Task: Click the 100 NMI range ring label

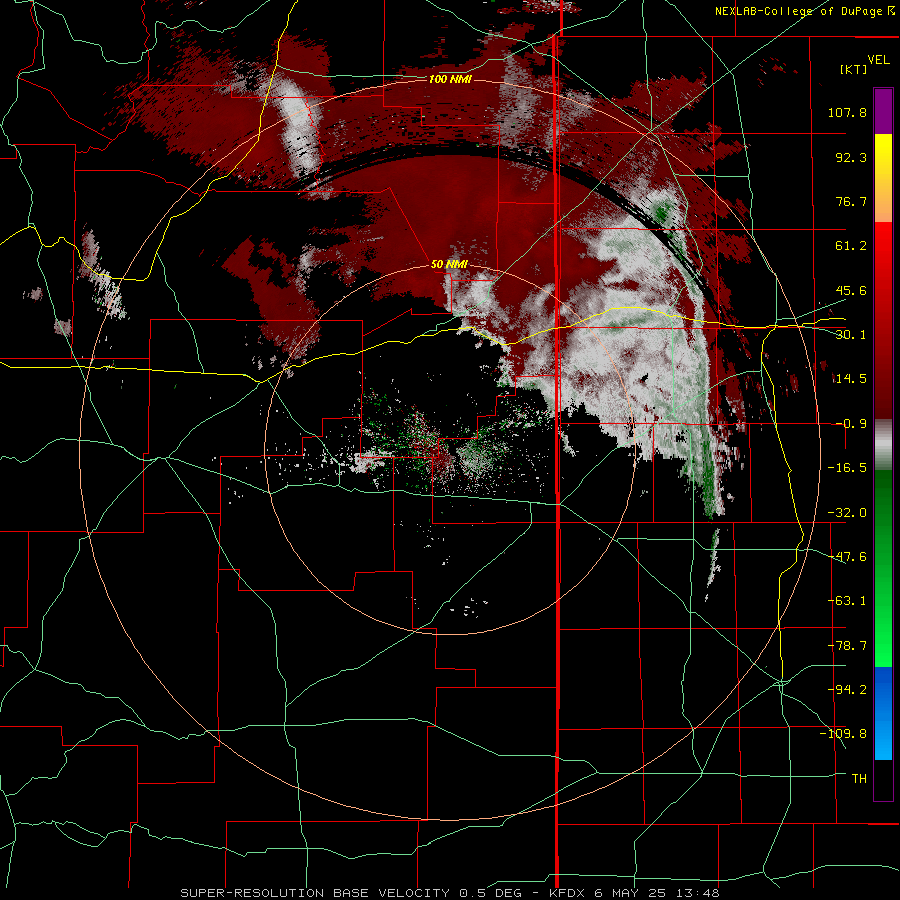Action: [450, 79]
